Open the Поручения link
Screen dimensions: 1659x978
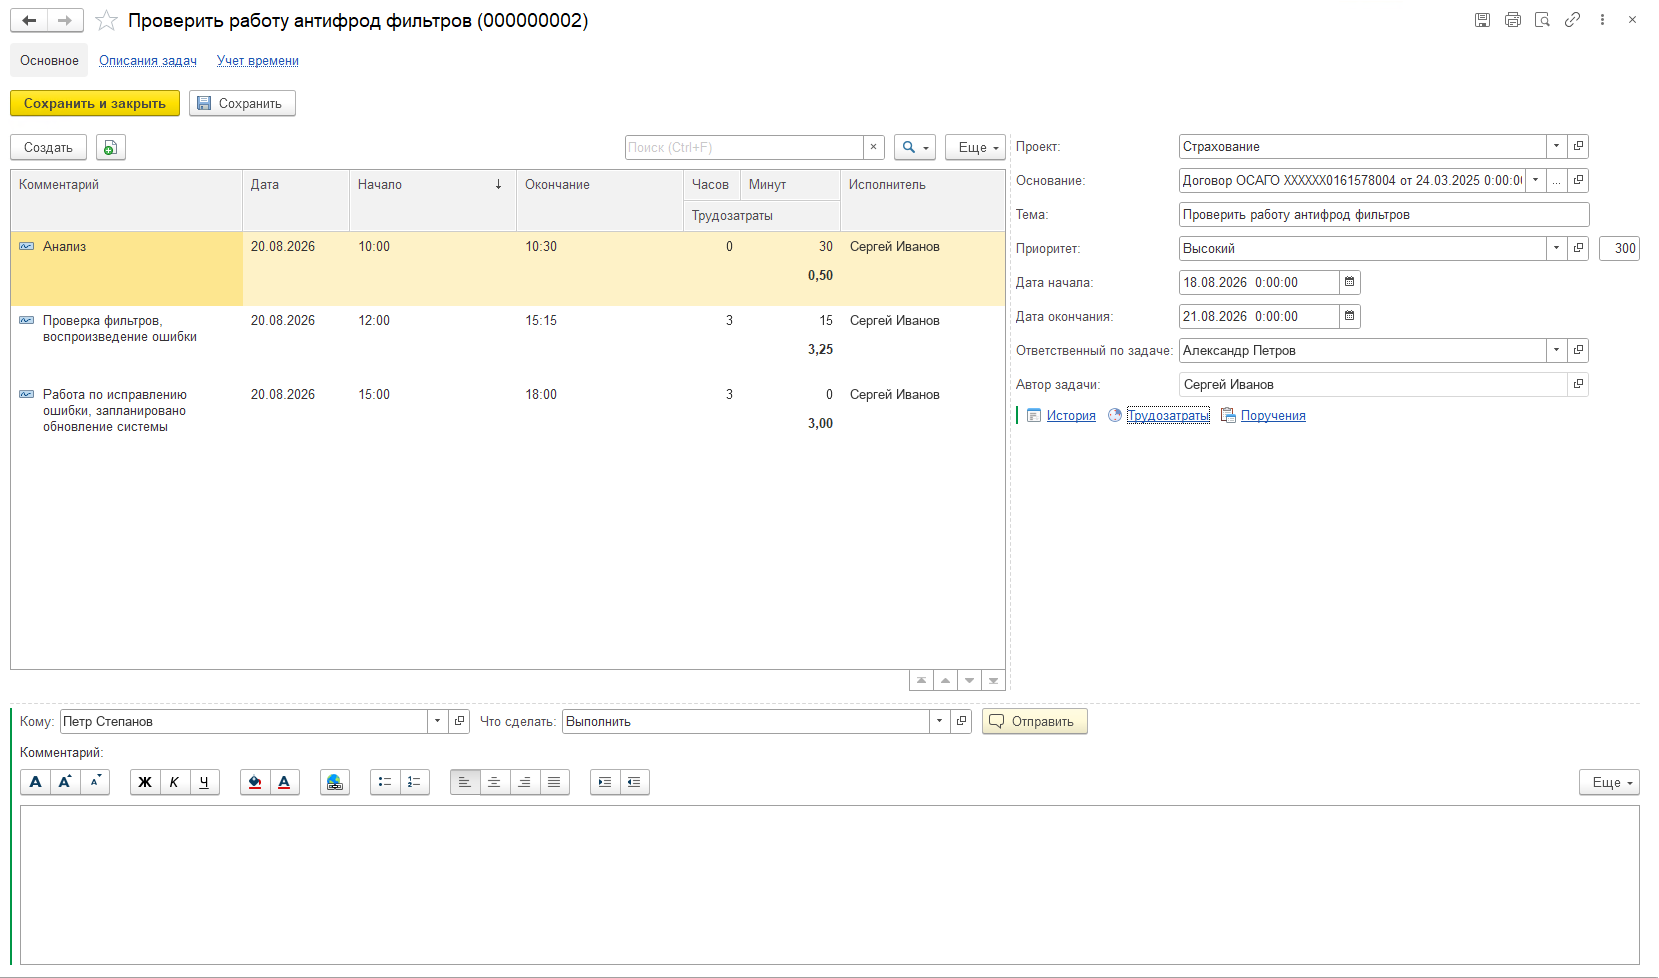click(x=1273, y=416)
